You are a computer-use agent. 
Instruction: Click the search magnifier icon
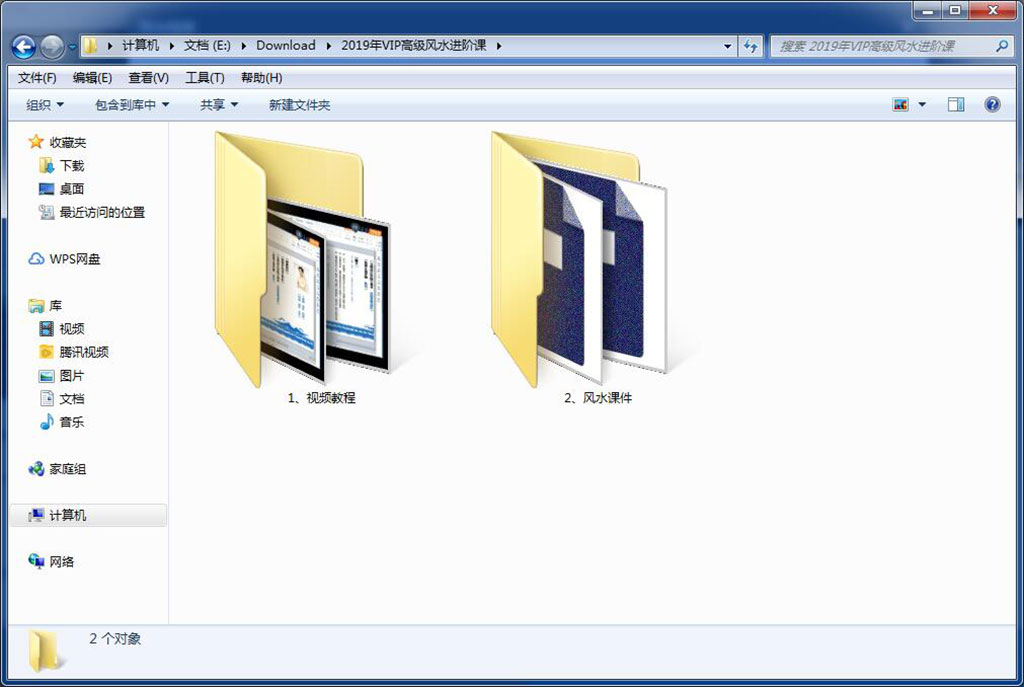pos(1002,46)
